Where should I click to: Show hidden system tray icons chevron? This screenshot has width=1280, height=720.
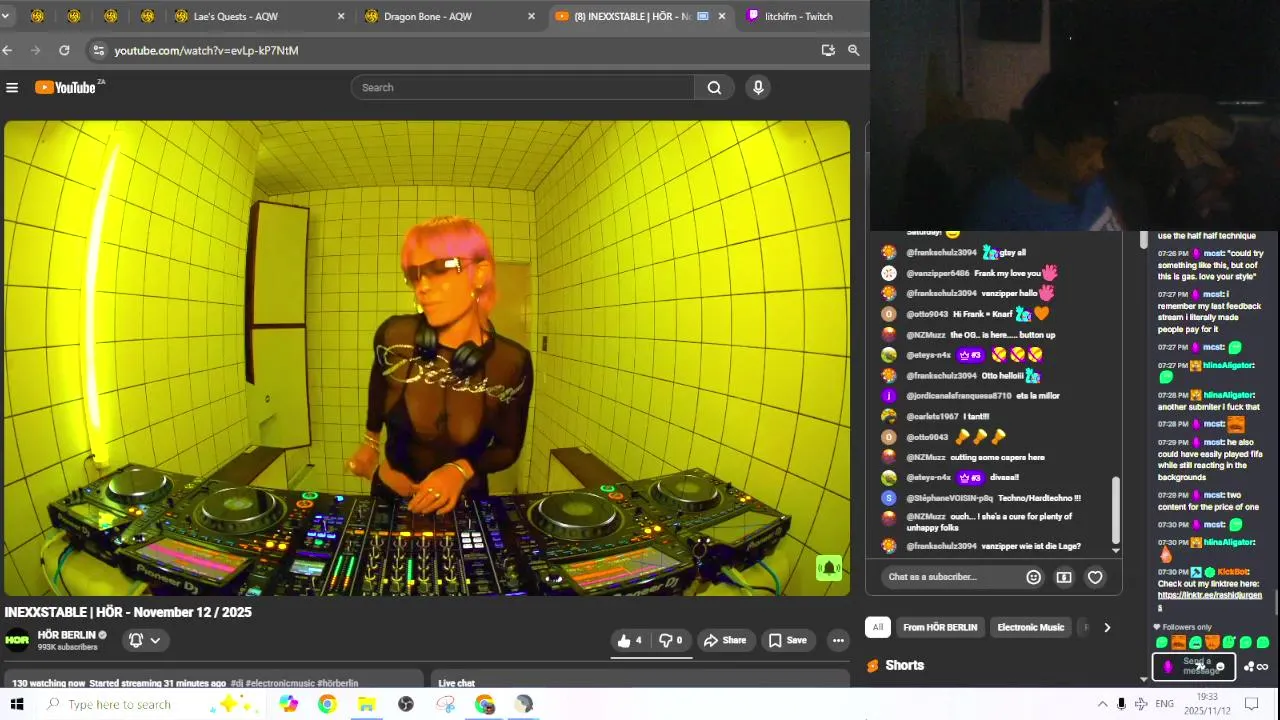[x=1102, y=704]
